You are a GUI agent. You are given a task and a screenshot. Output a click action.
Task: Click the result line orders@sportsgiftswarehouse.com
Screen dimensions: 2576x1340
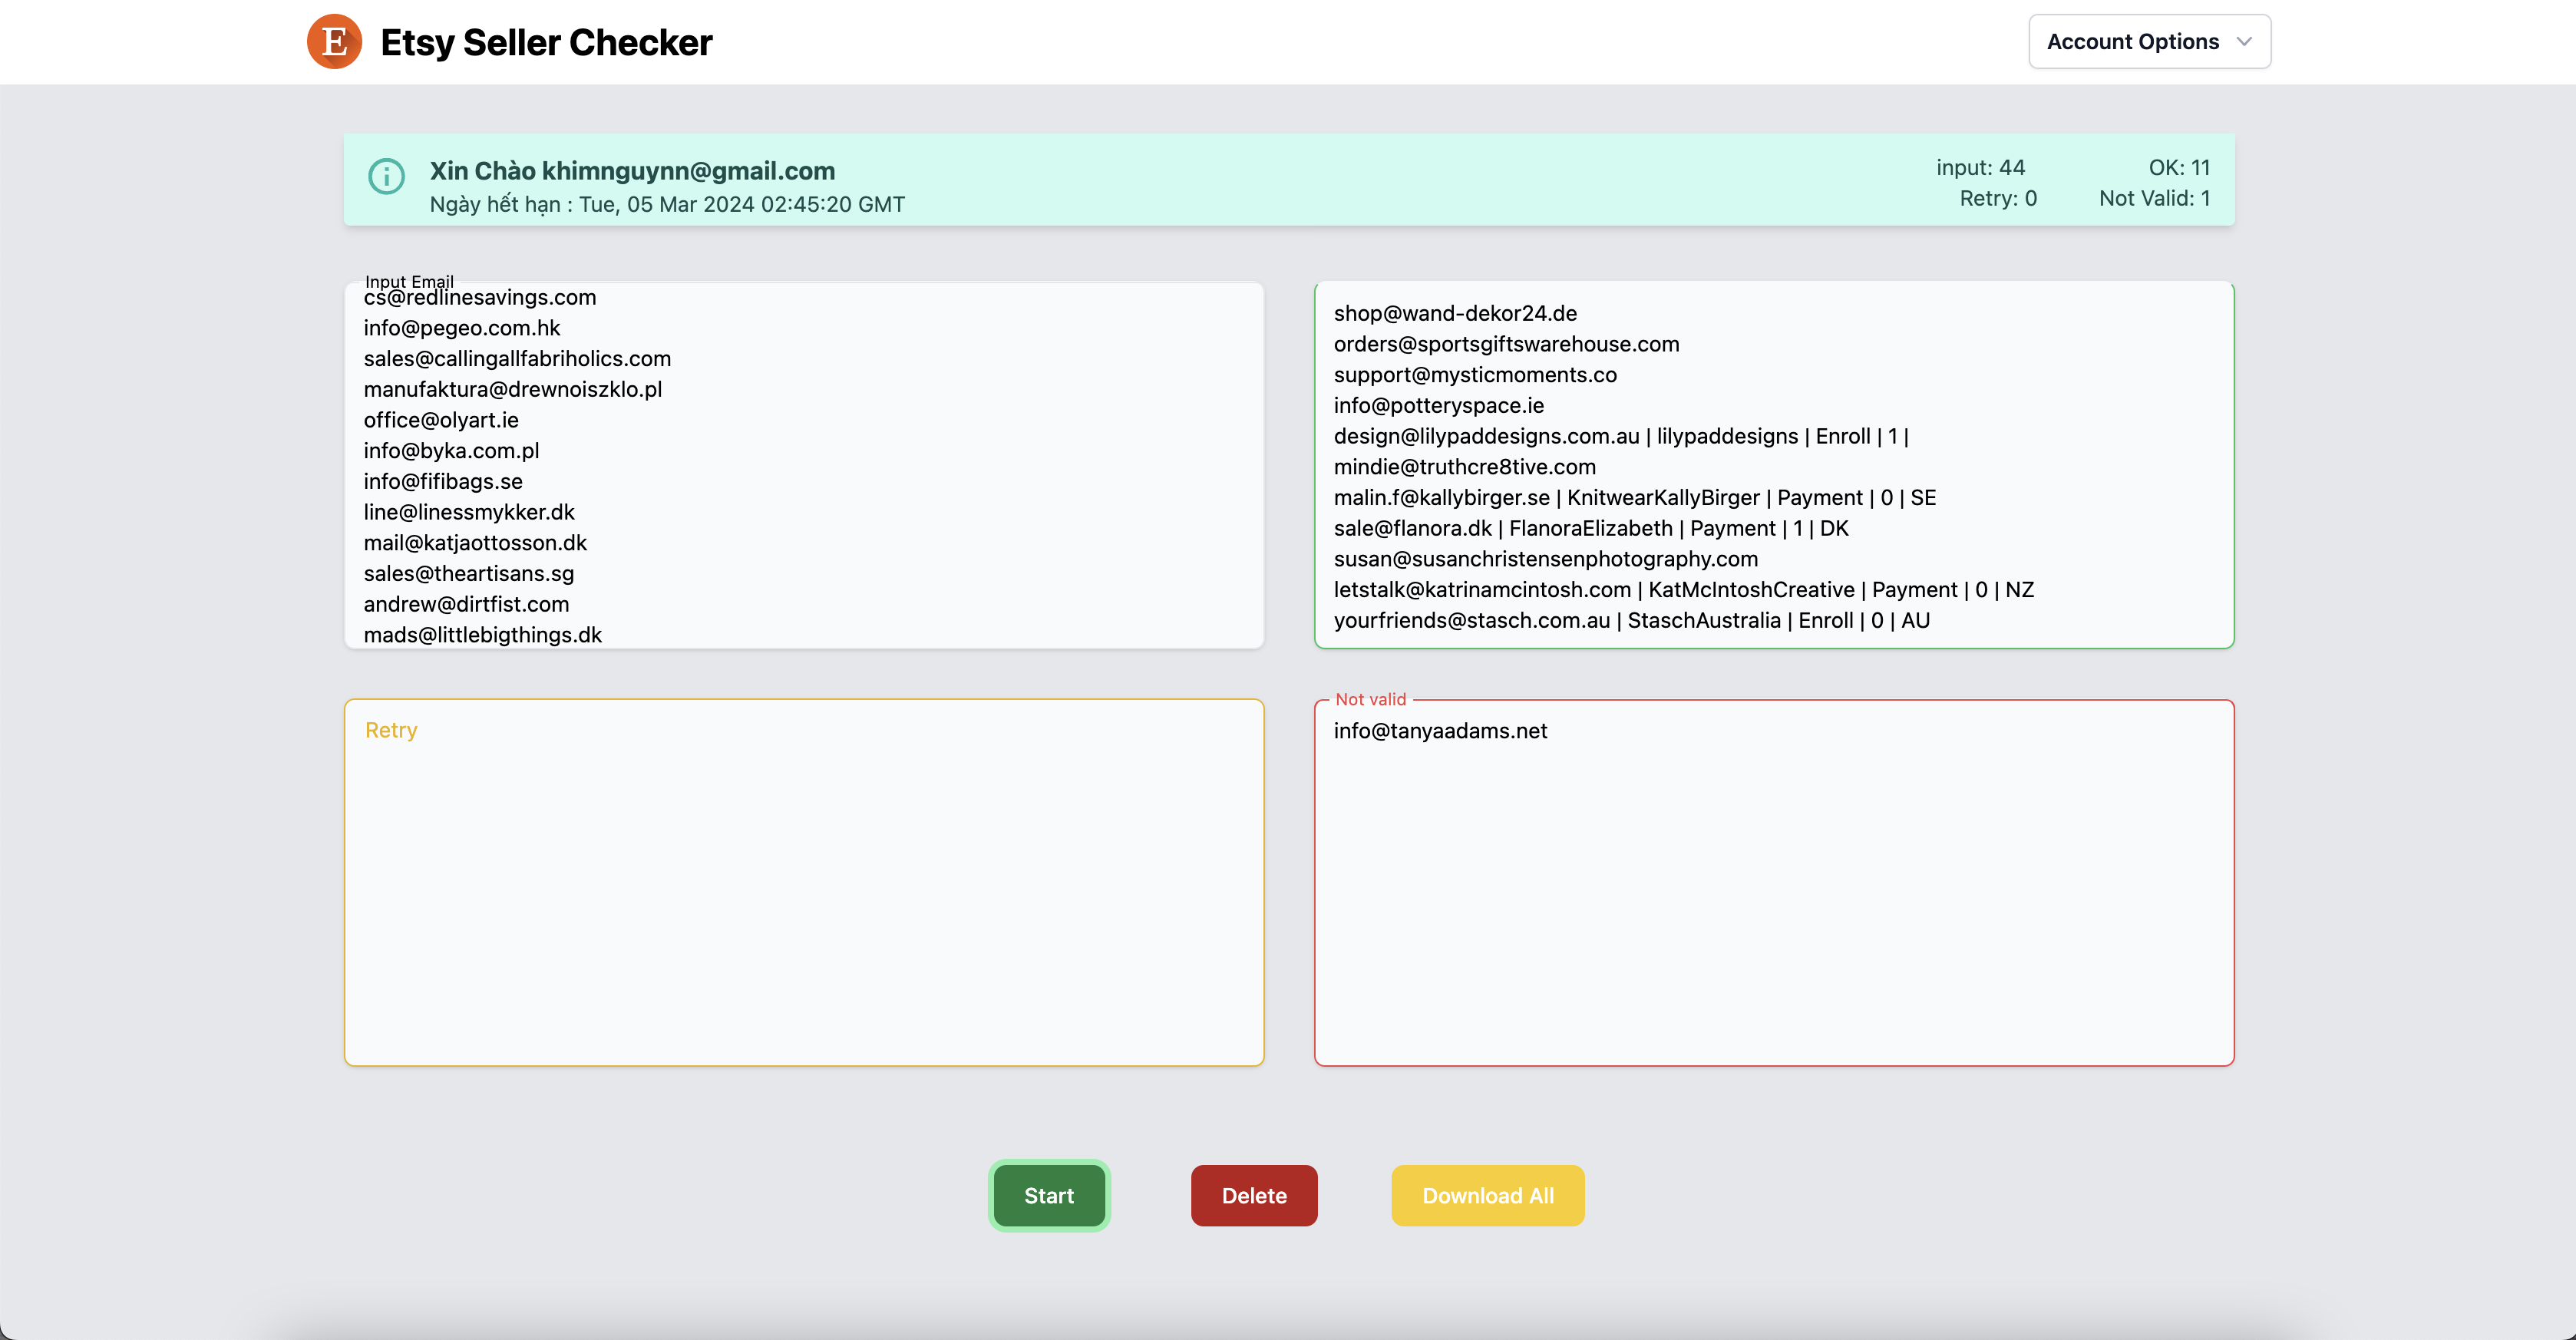point(1506,344)
